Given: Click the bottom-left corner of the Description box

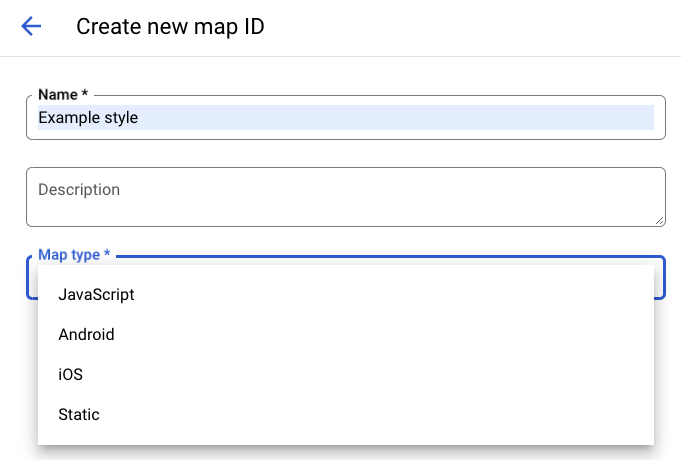Looking at the screenshot, I should click(30, 223).
